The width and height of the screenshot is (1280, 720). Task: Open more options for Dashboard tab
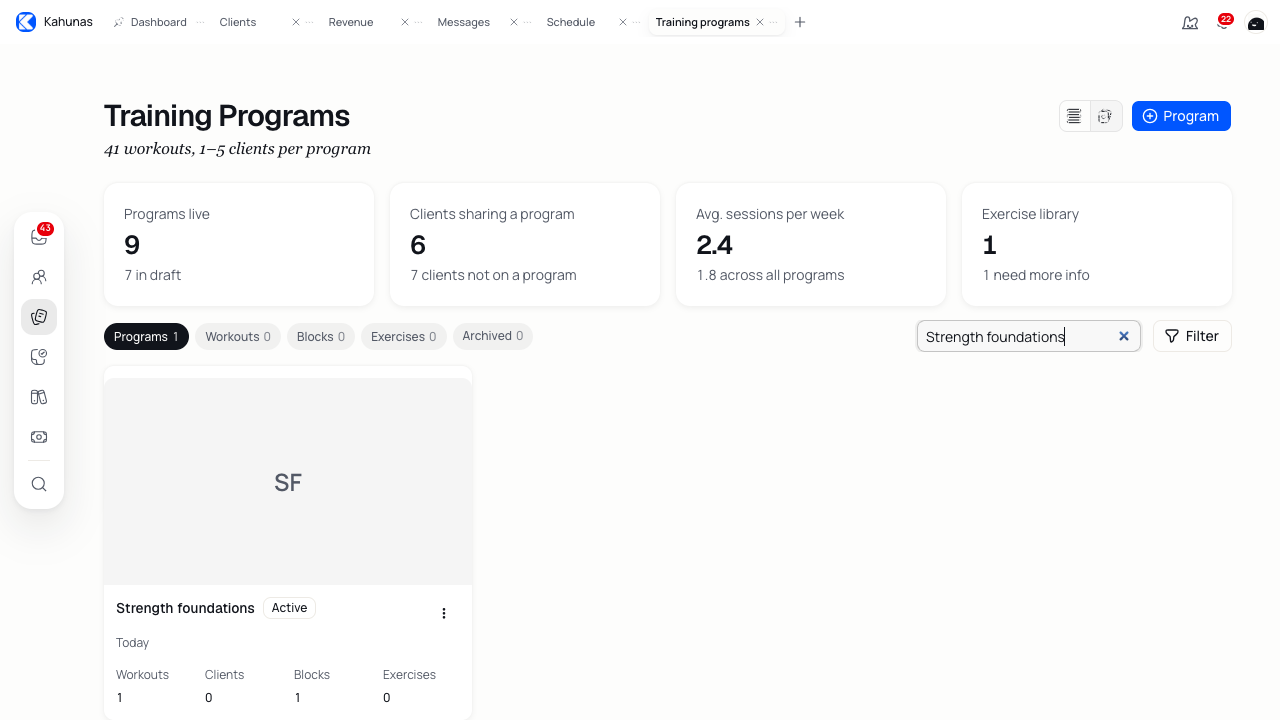pos(200,22)
